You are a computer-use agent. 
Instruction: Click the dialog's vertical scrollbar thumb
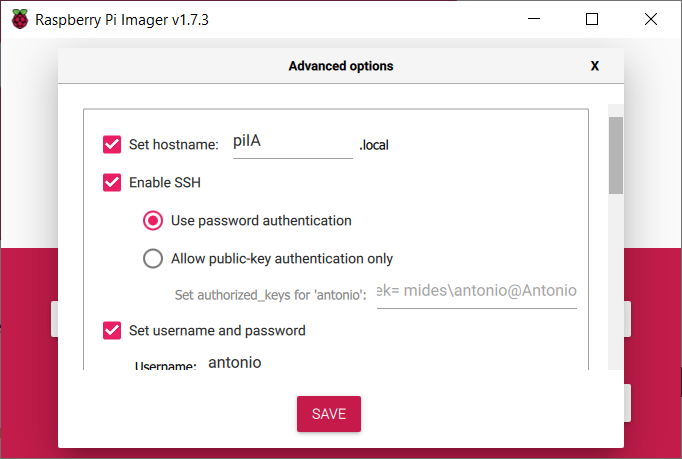point(616,155)
